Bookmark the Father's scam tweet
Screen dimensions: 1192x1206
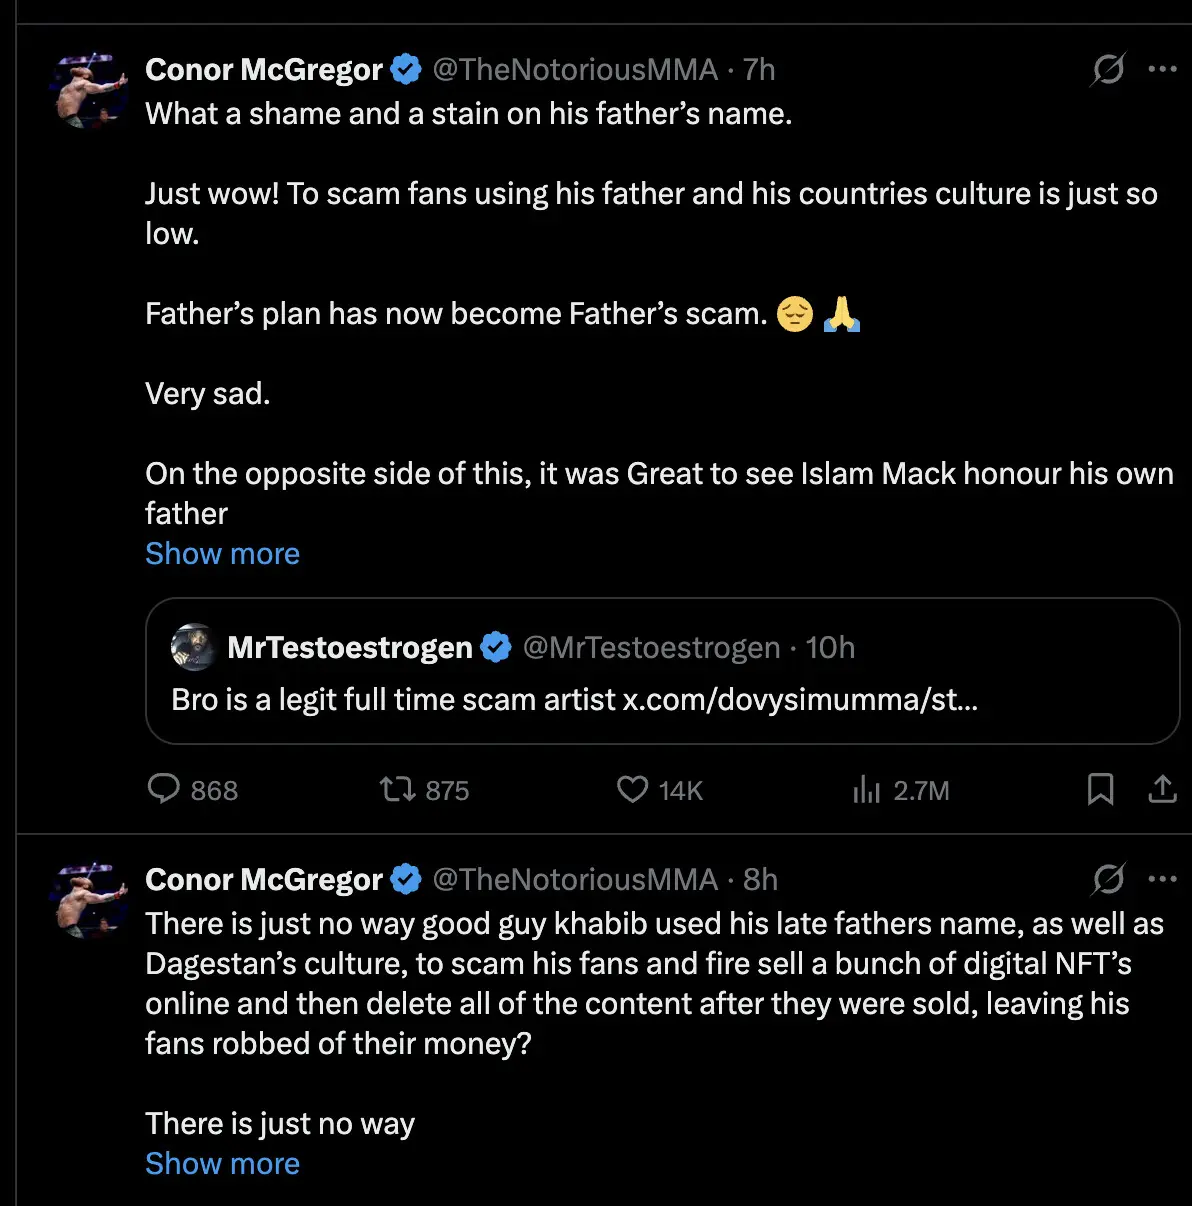(x=1100, y=790)
